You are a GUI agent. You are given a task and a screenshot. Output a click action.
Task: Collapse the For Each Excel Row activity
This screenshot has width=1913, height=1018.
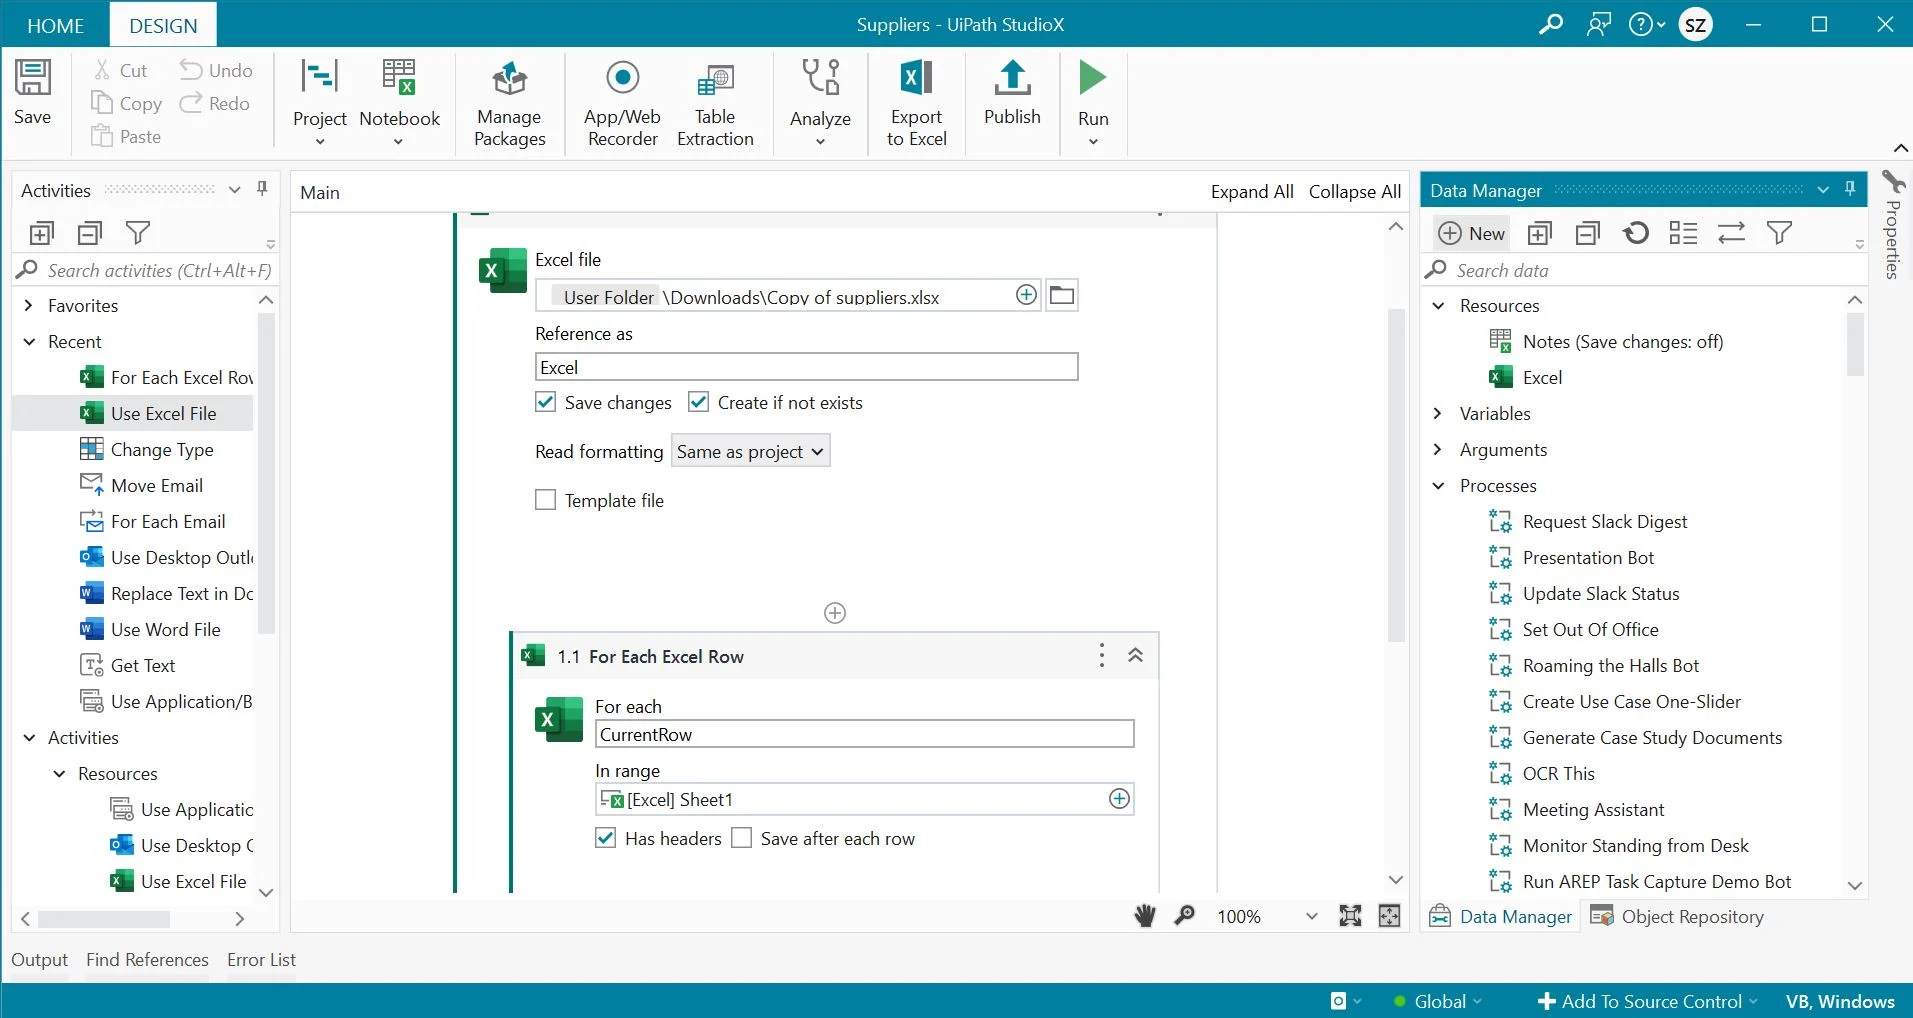coord(1135,656)
